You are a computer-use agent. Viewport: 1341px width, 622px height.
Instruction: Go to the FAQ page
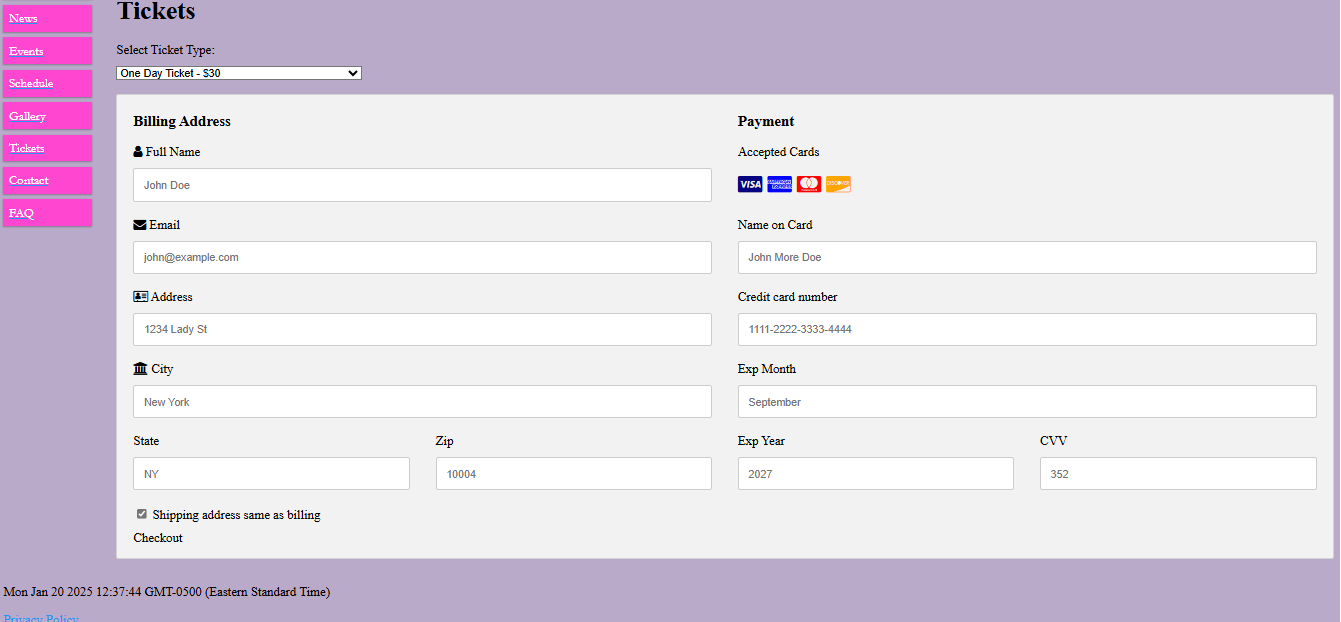point(47,213)
